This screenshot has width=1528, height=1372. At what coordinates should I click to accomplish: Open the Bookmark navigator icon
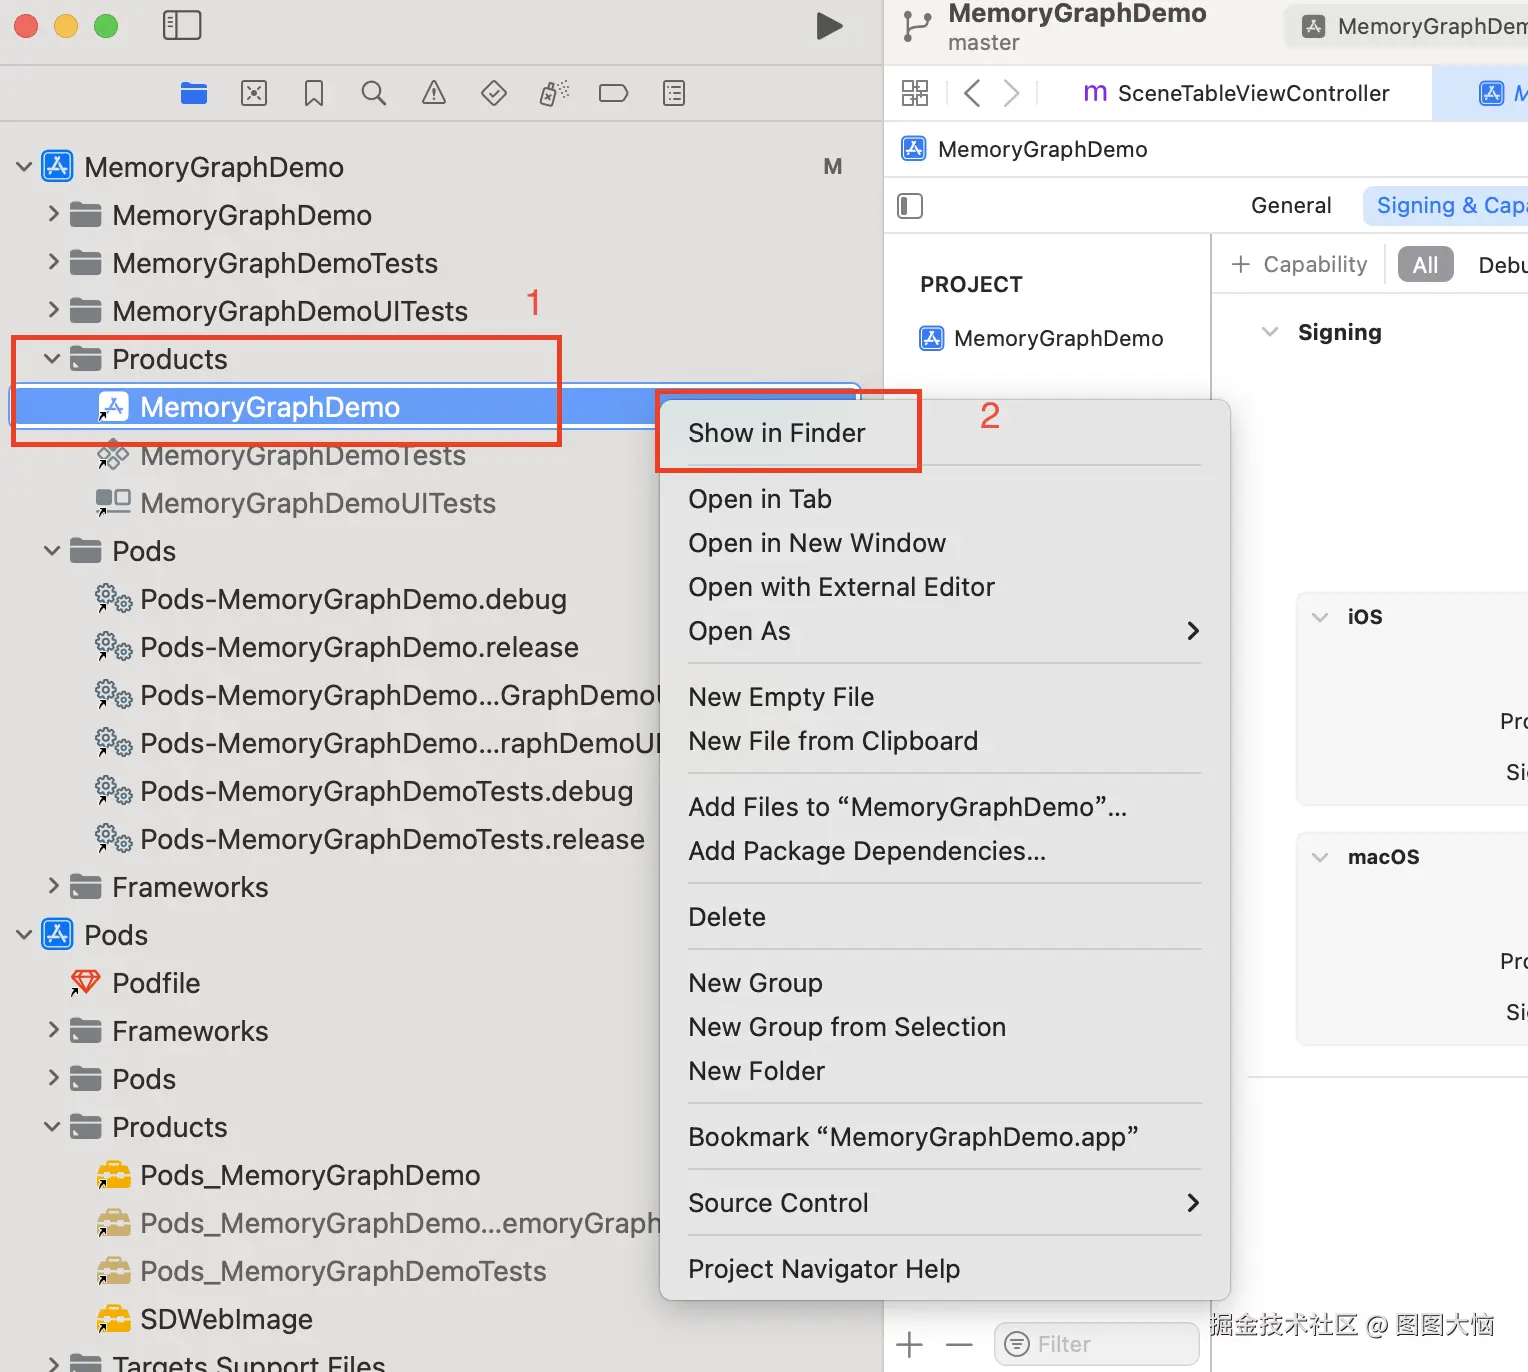coord(314,93)
